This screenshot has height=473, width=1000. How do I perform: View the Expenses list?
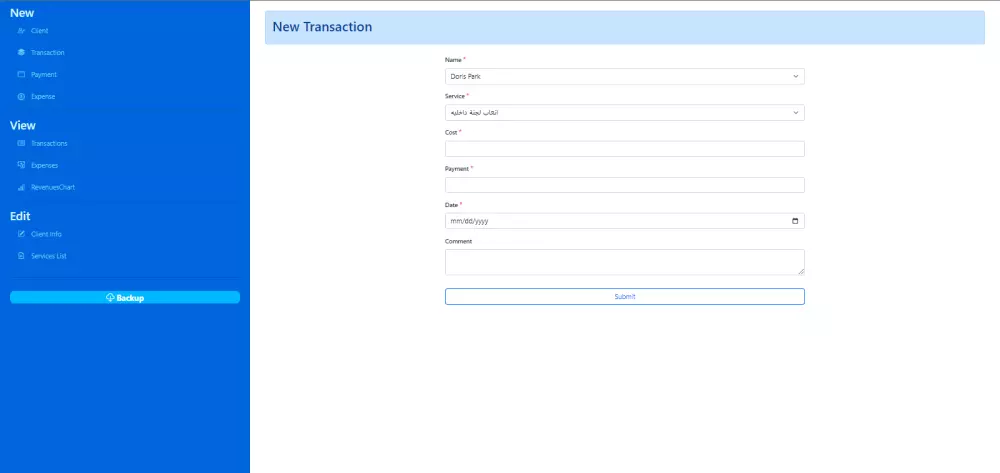point(45,165)
